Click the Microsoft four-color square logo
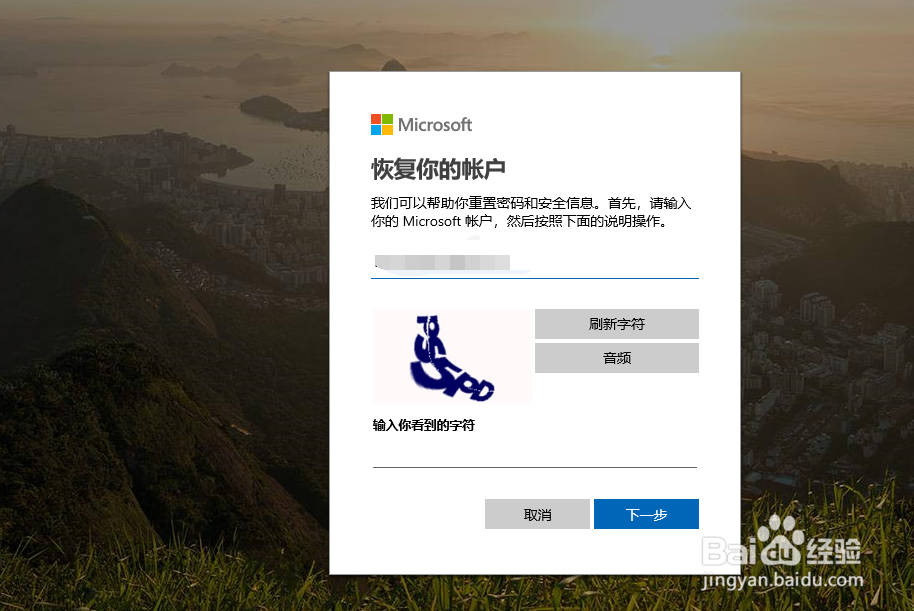This screenshot has height=611, width=914. click(382, 124)
